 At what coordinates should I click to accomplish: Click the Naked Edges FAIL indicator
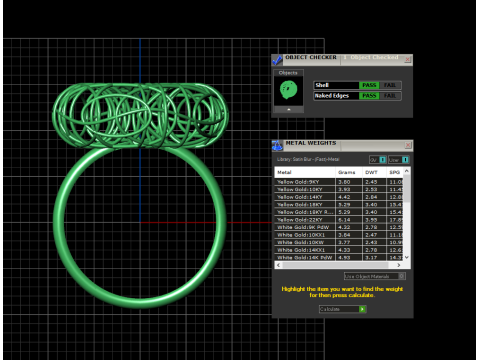tap(390, 96)
